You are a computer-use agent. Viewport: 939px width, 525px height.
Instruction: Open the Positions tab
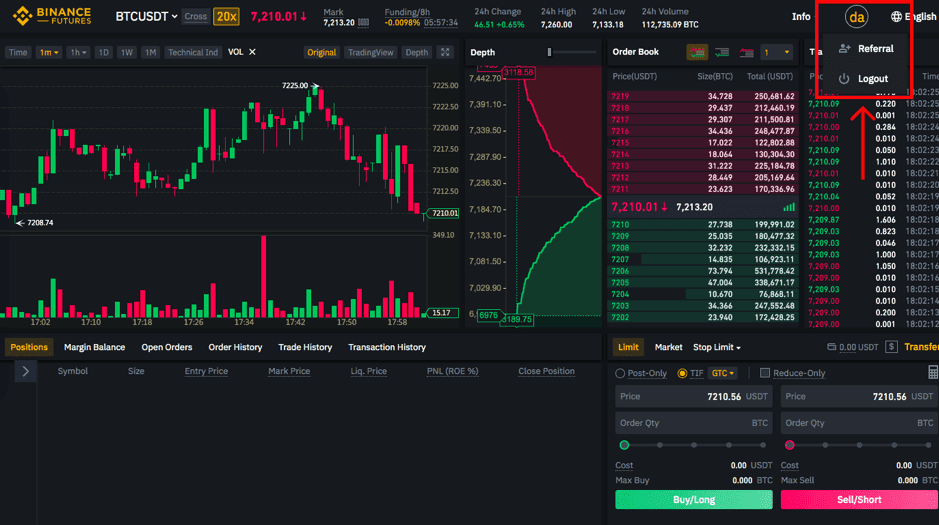[x=29, y=347]
